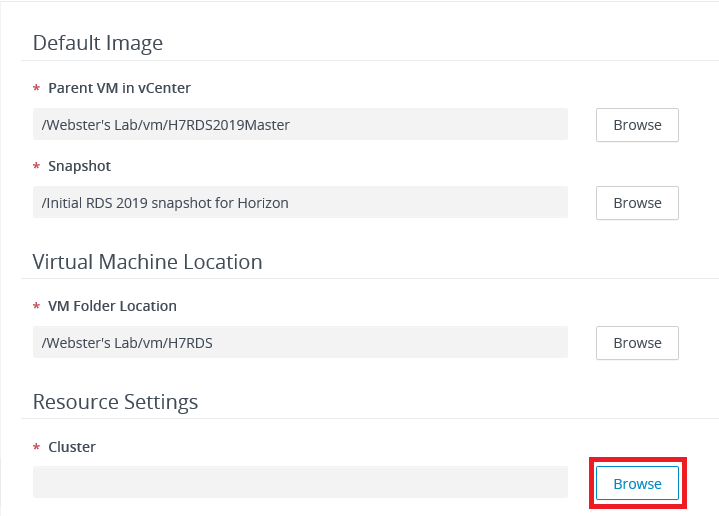719x516 pixels.
Task: Click the Parent VM in vCenter path field
Action: pyautogui.click(x=300, y=125)
